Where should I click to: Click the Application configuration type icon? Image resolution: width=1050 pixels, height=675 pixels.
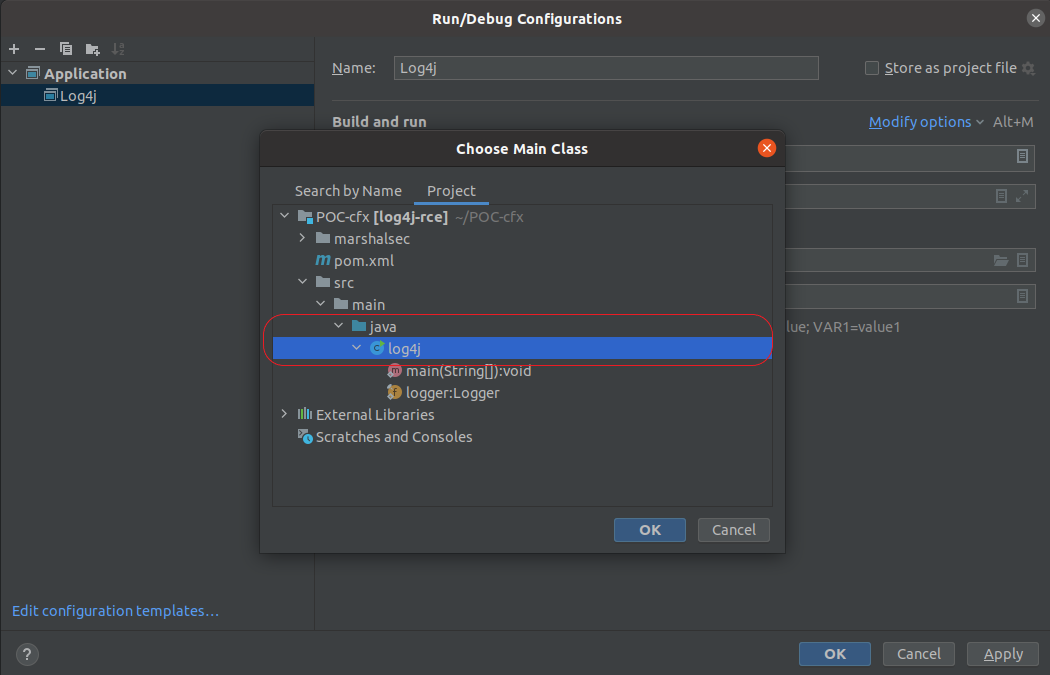(33, 73)
